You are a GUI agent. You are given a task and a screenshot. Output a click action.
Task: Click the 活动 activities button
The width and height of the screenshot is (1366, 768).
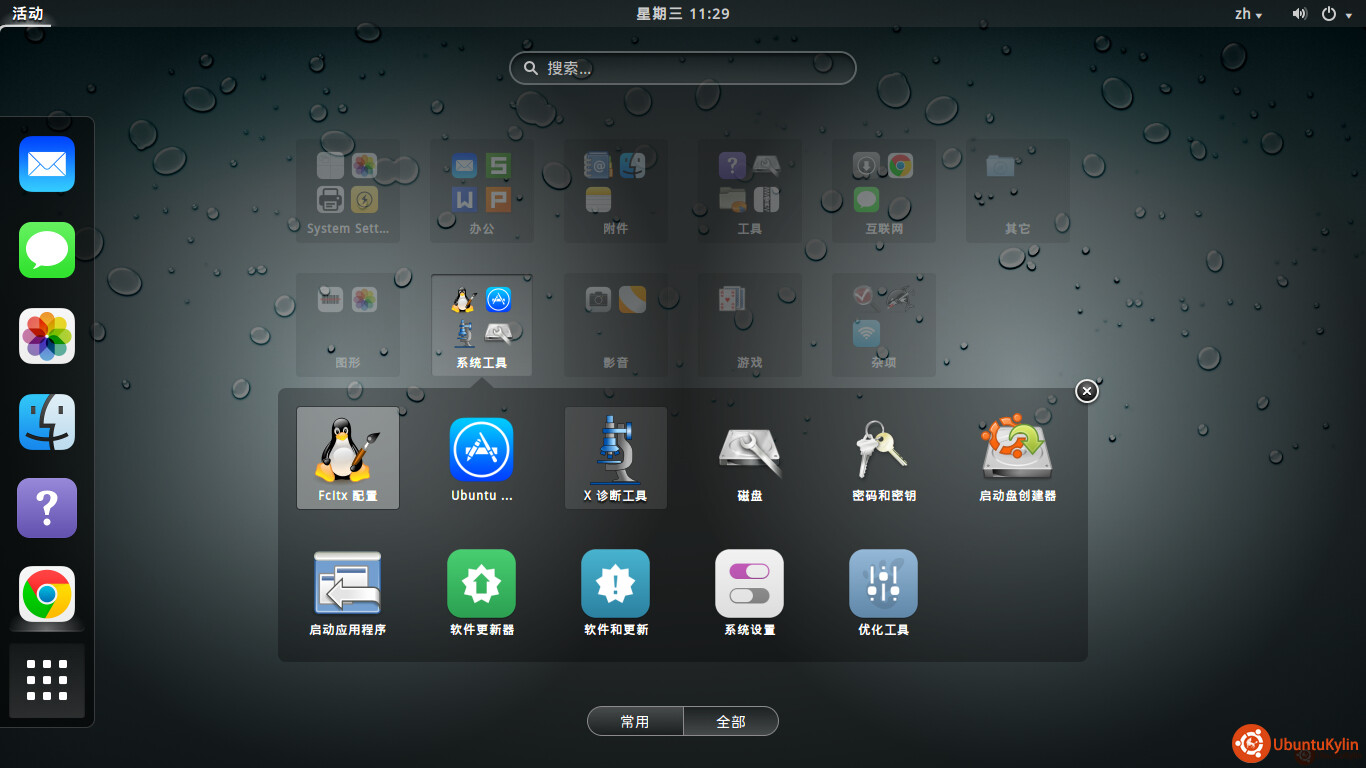pos(27,14)
